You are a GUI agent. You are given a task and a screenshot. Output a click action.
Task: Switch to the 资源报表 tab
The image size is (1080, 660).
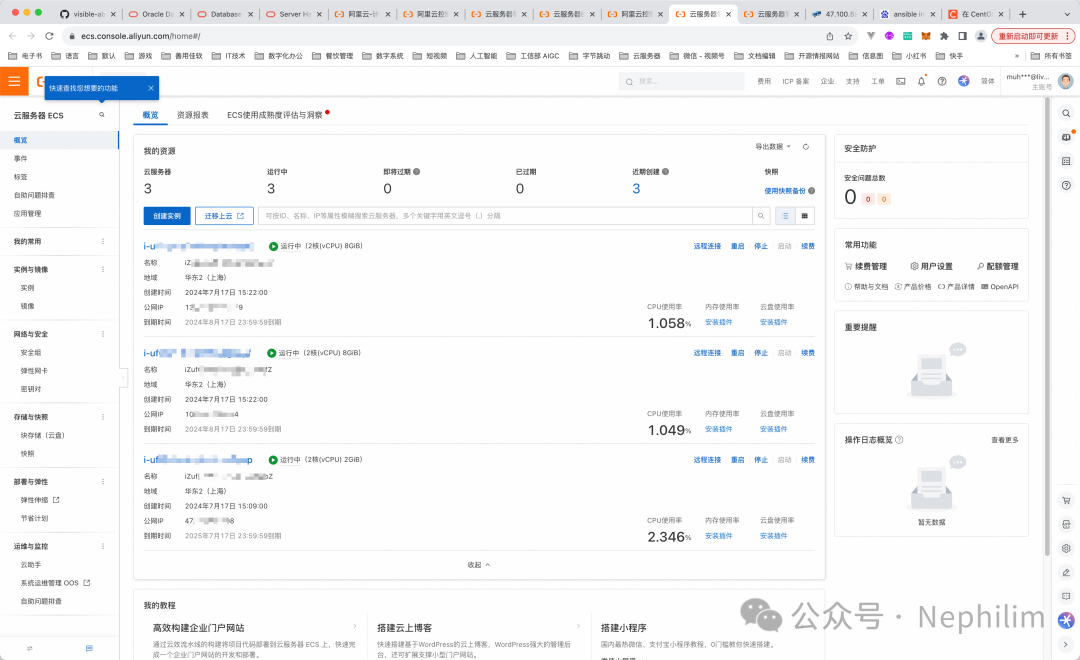pos(192,115)
